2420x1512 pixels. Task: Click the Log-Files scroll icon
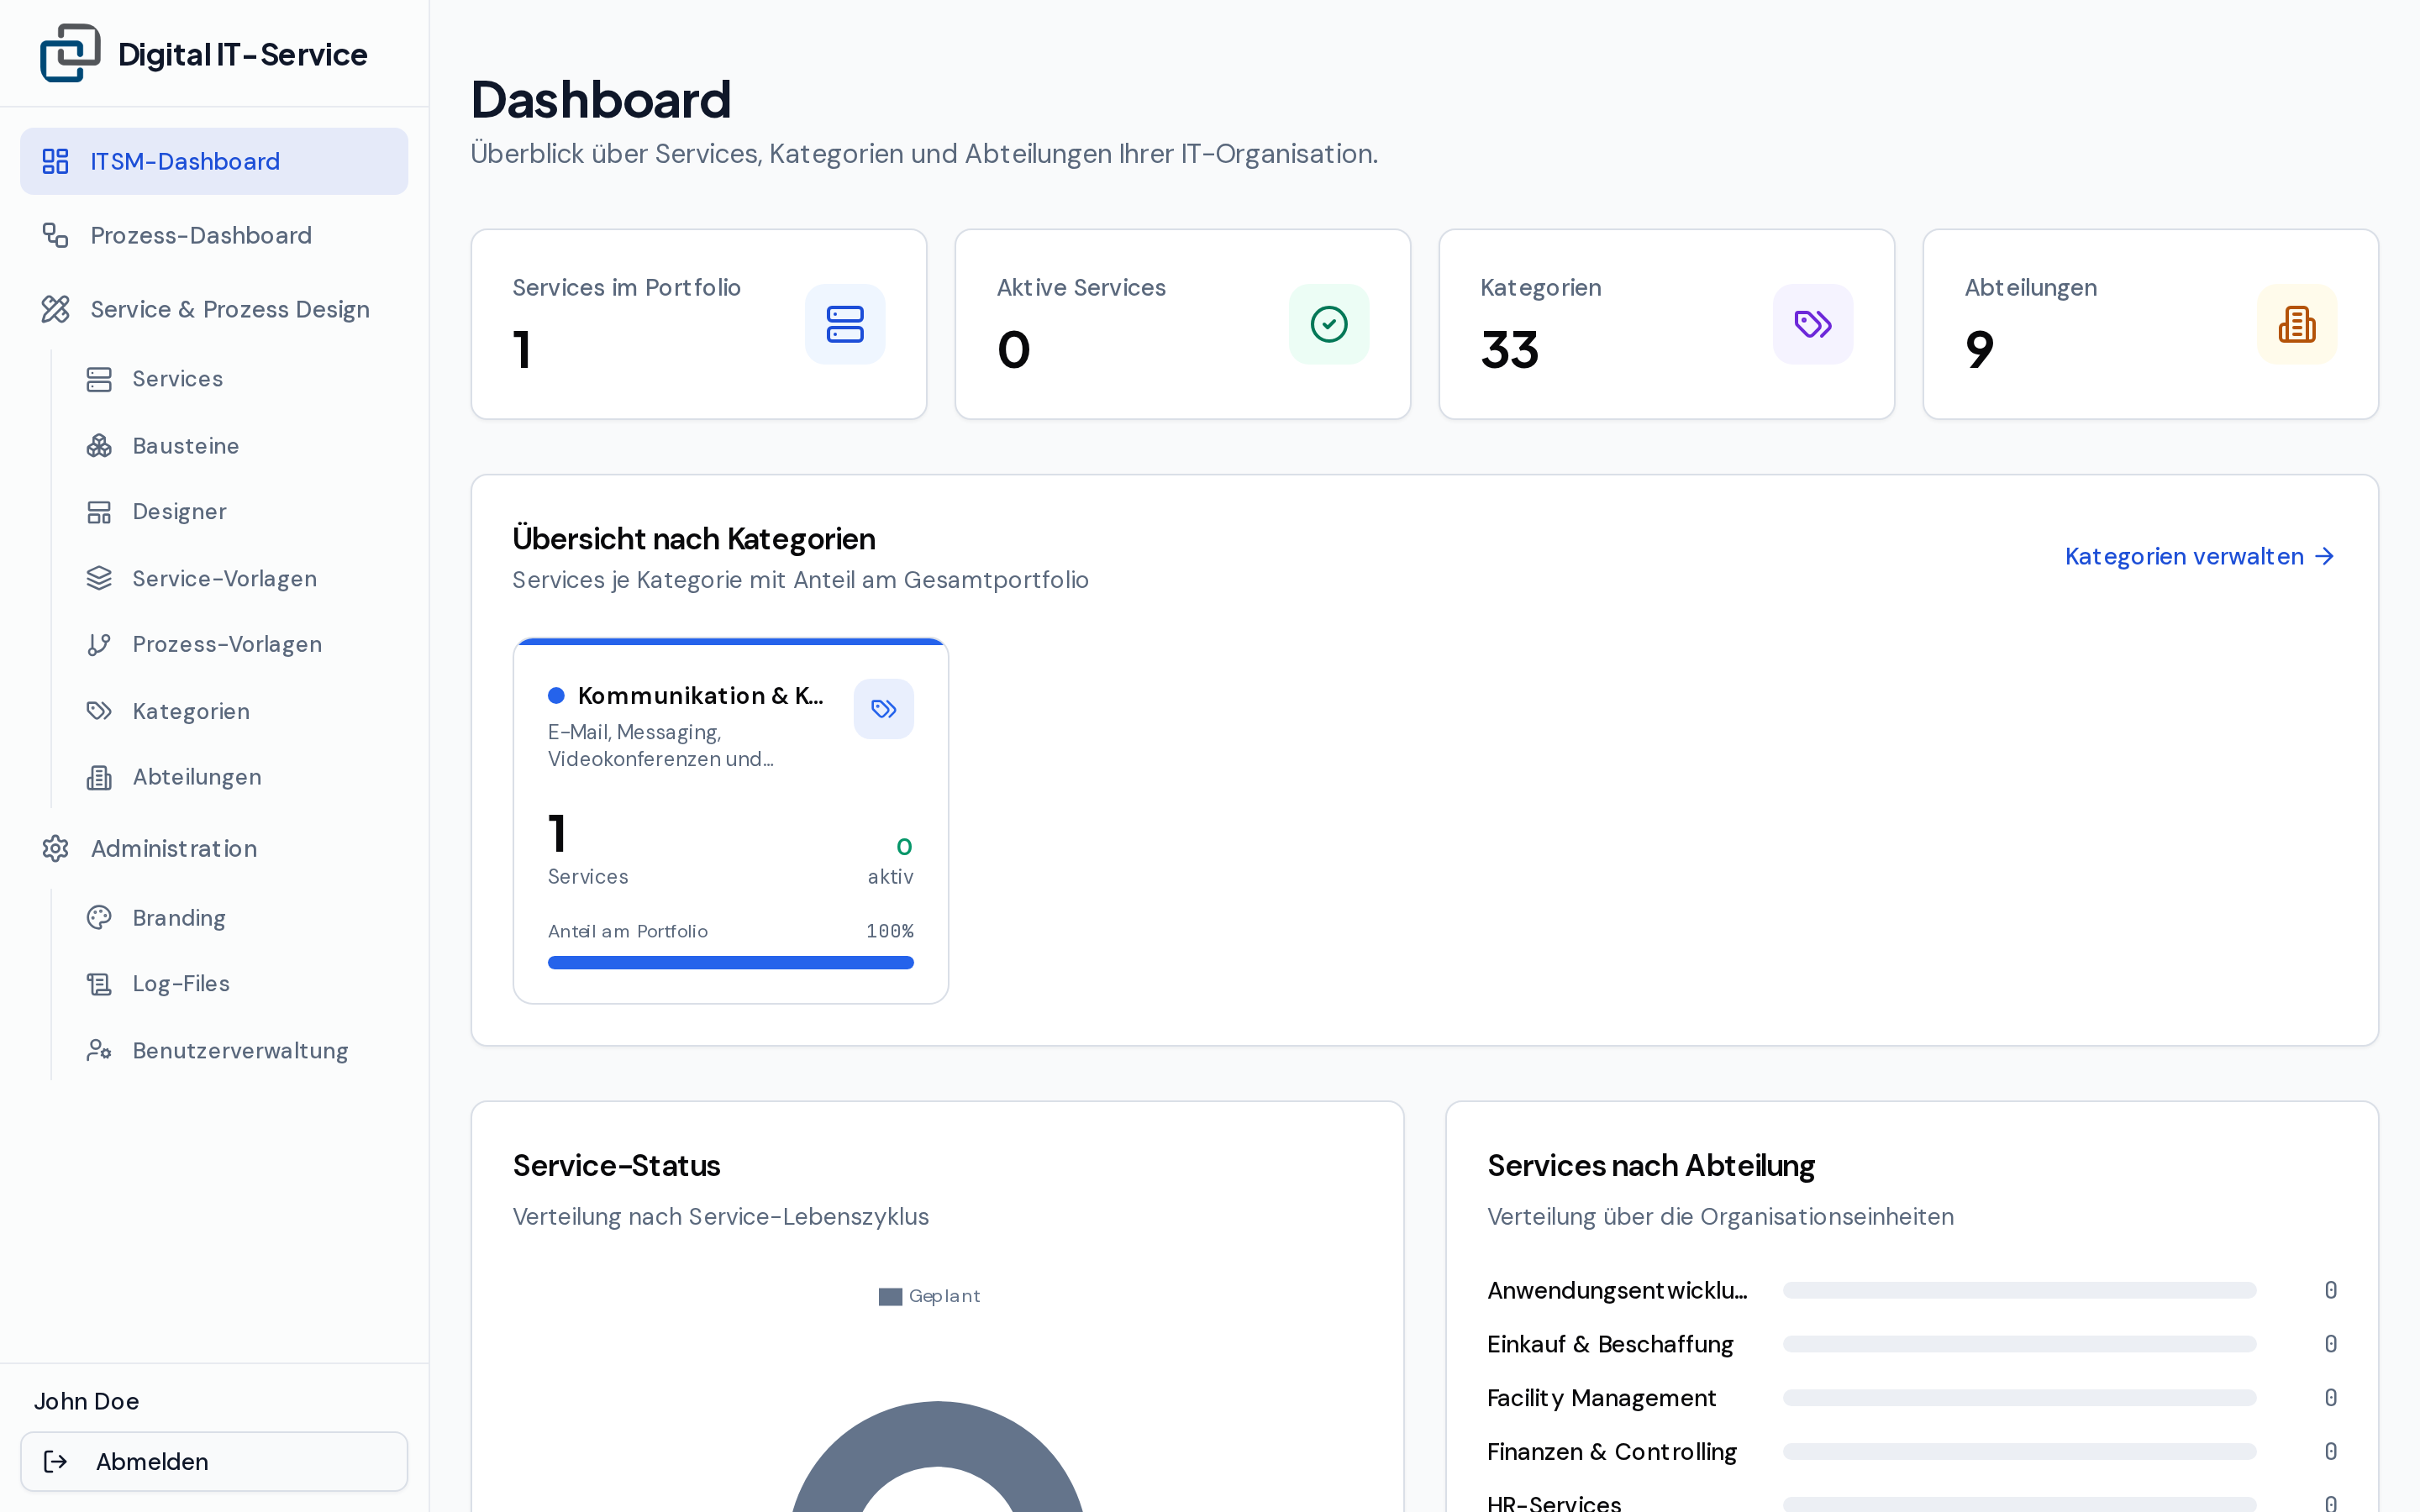tap(99, 984)
